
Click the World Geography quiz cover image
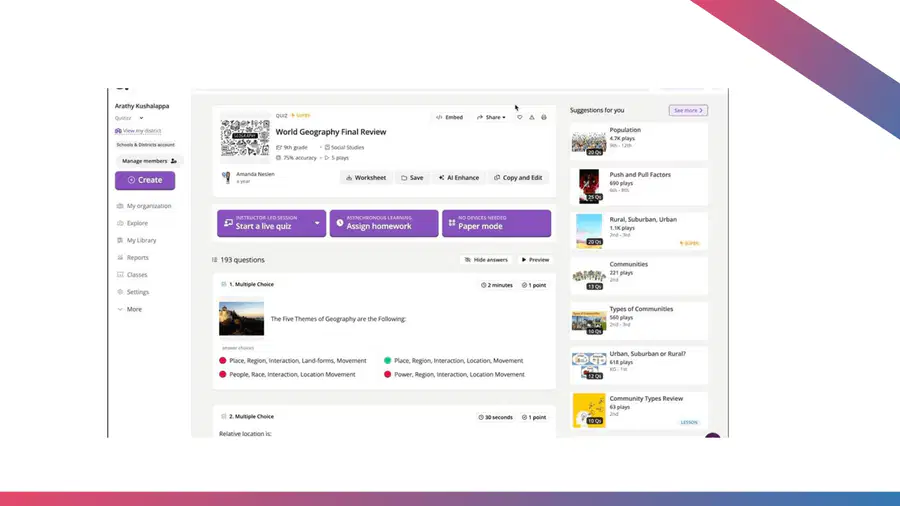[245, 137]
